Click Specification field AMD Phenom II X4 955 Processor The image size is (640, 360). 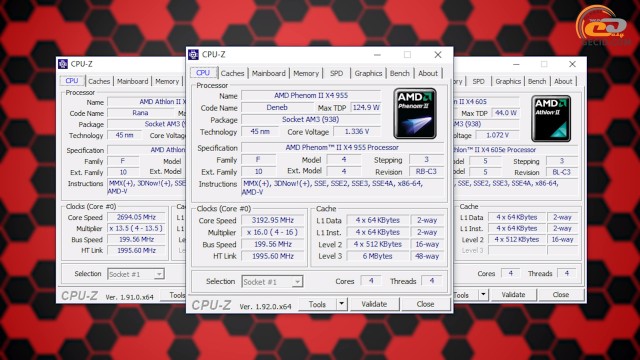pos(342,147)
